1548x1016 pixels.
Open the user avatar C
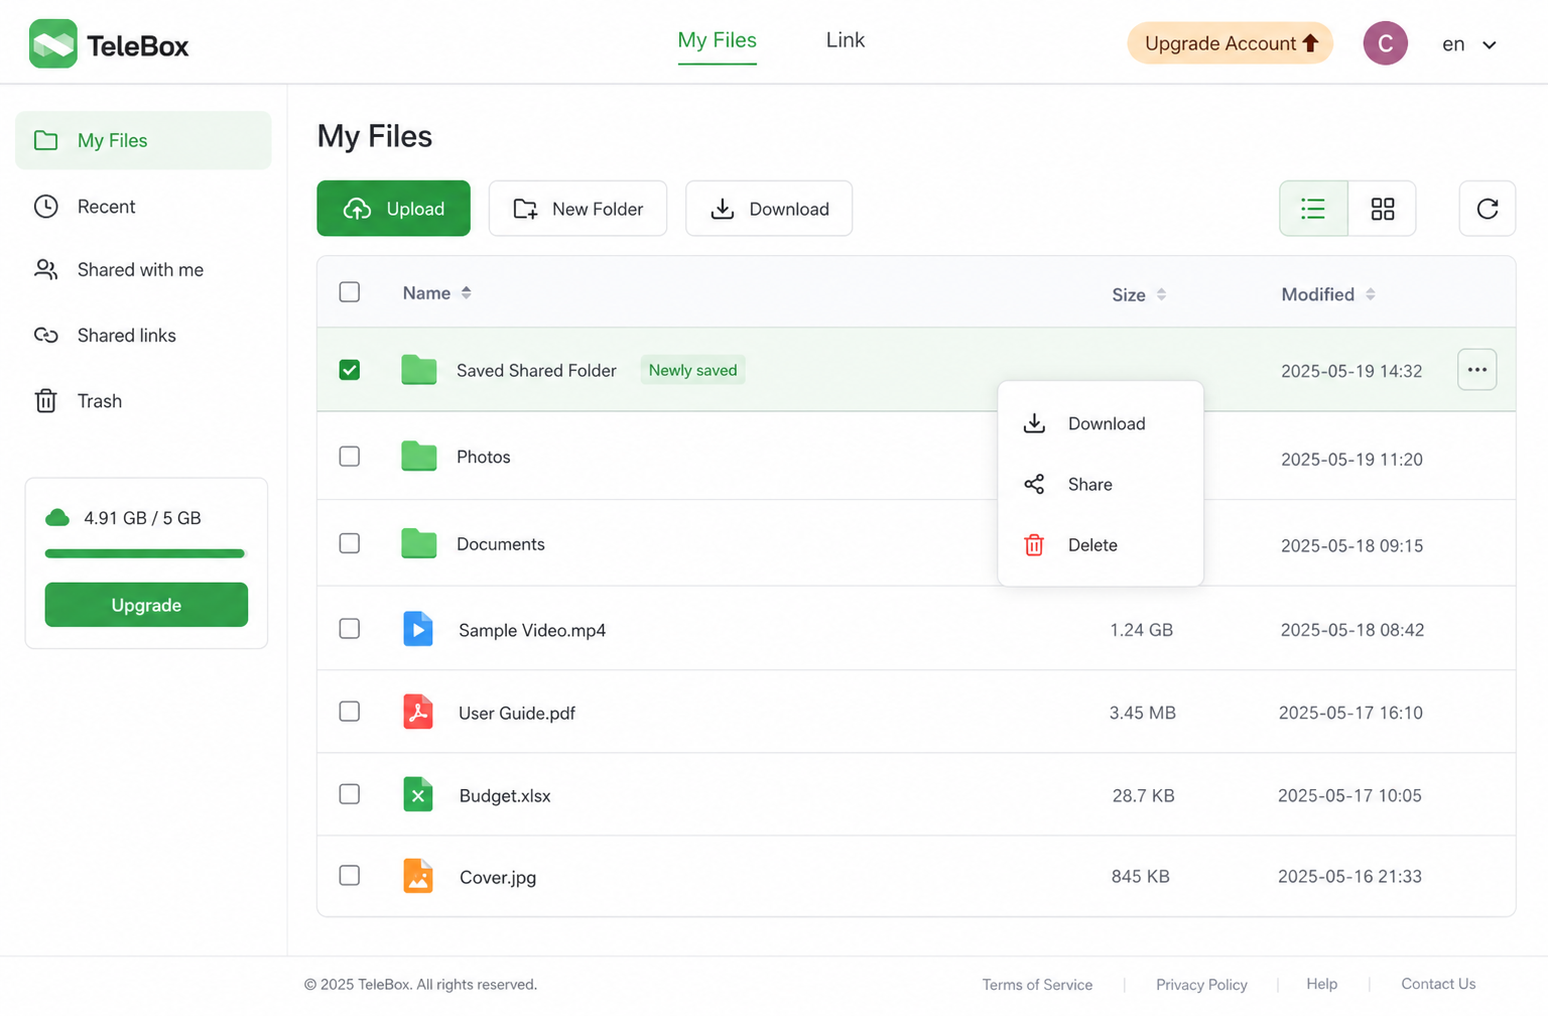[1385, 44]
